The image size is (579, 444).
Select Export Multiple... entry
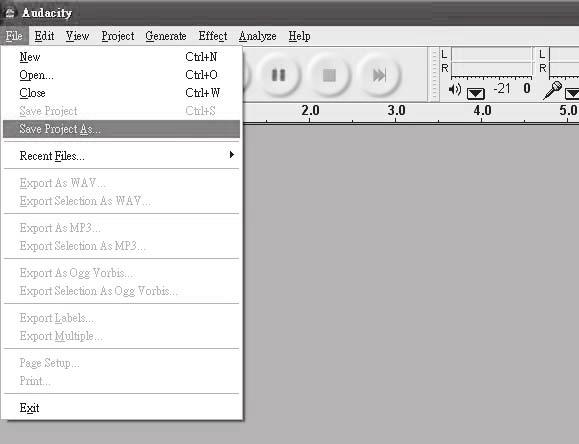(x=121, y=336)
